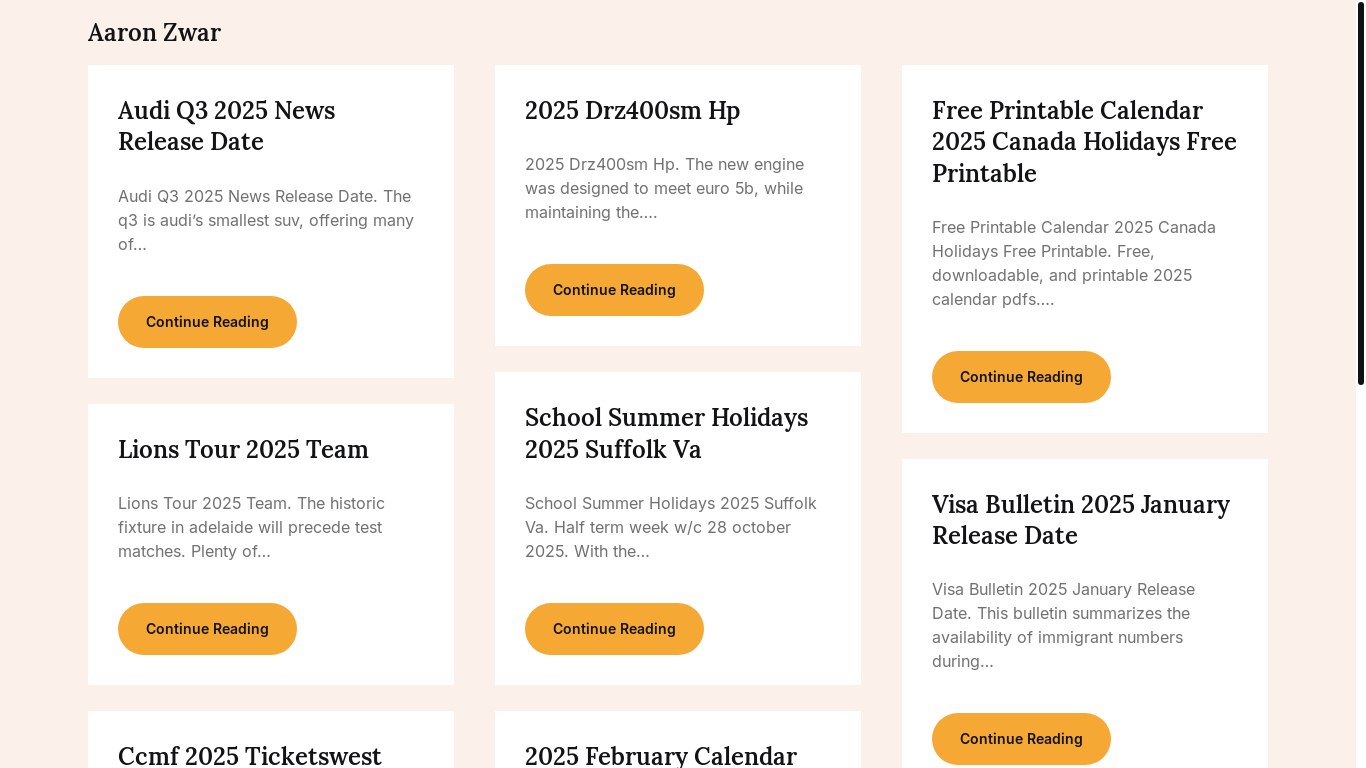
Task: Continue reading the School Summer Holidays post
Action: coord(614,629)
